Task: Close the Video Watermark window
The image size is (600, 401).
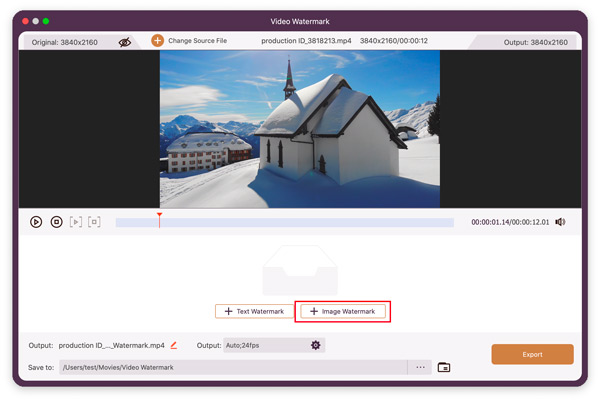Action: click(25, 21)
